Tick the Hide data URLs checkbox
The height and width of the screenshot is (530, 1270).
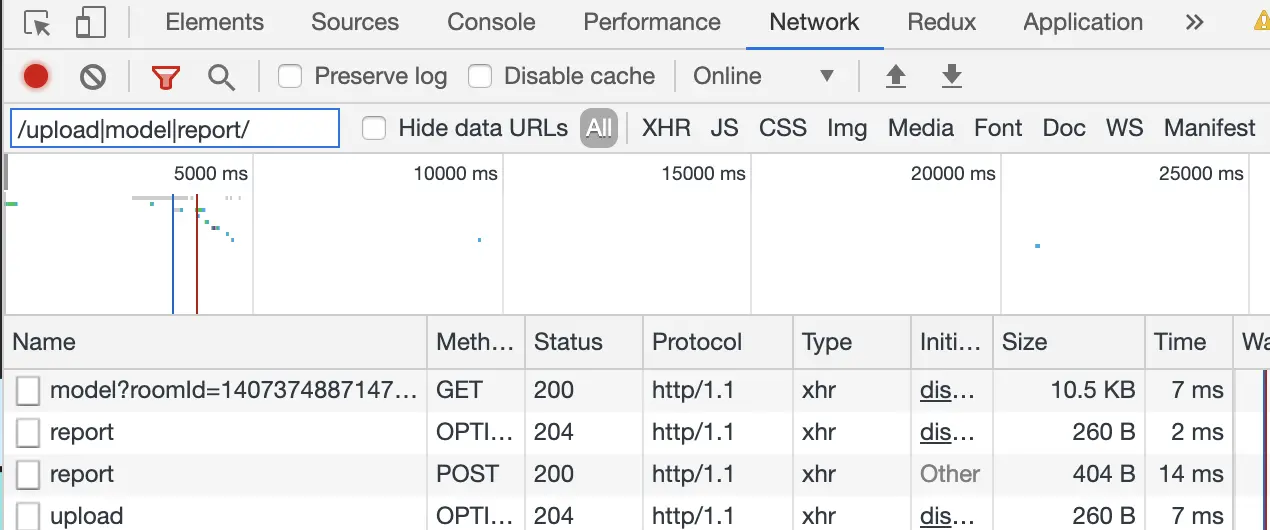374,128
